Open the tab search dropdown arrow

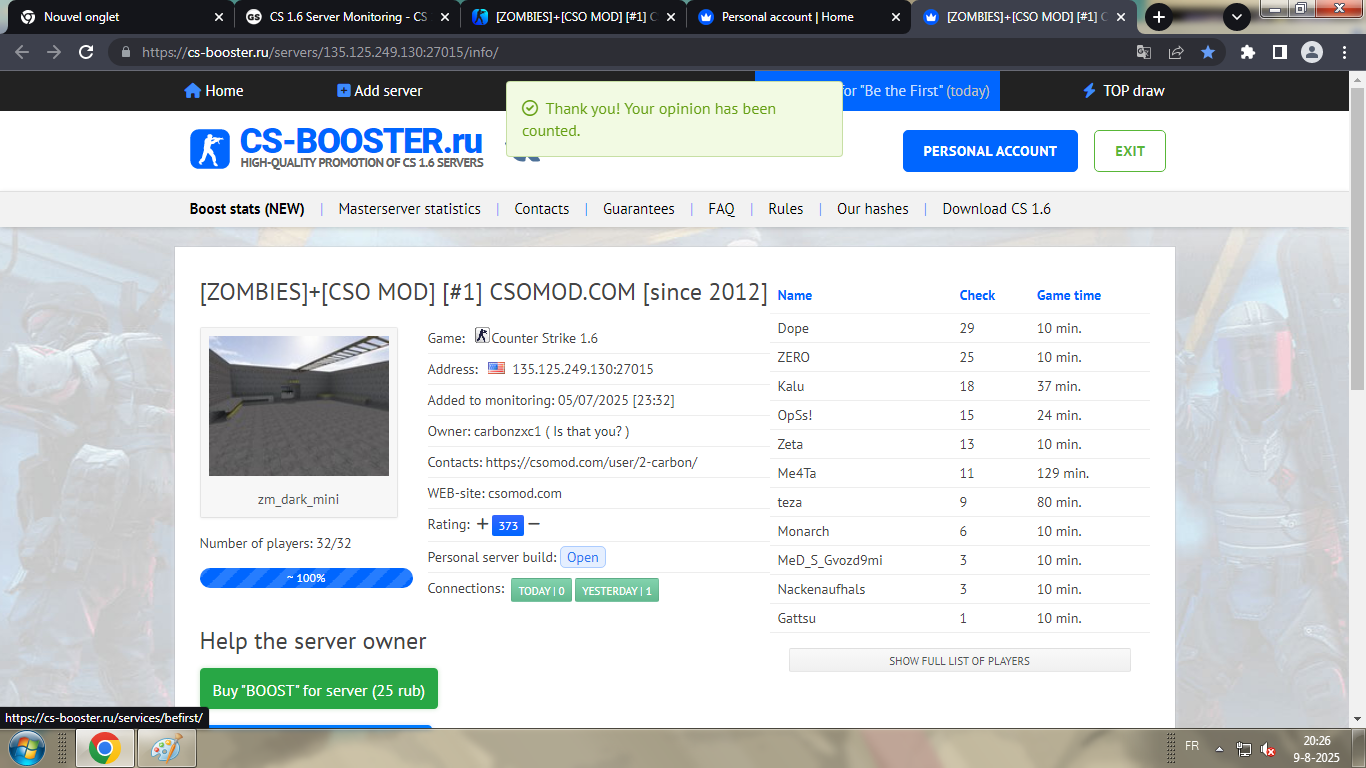tap(1237, 16)
